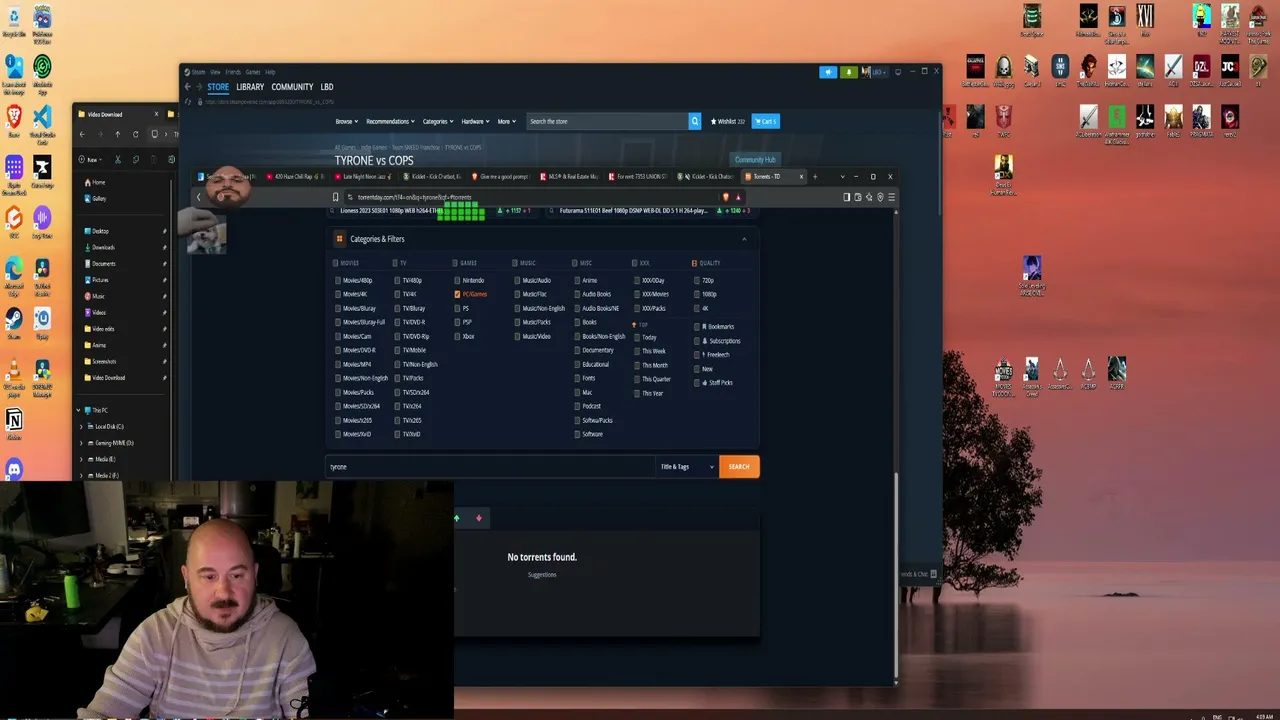Open the Lioness 2023 S03E01 torrent link
The width and height of the screenshot is (1280, 720).
point(391,211)
